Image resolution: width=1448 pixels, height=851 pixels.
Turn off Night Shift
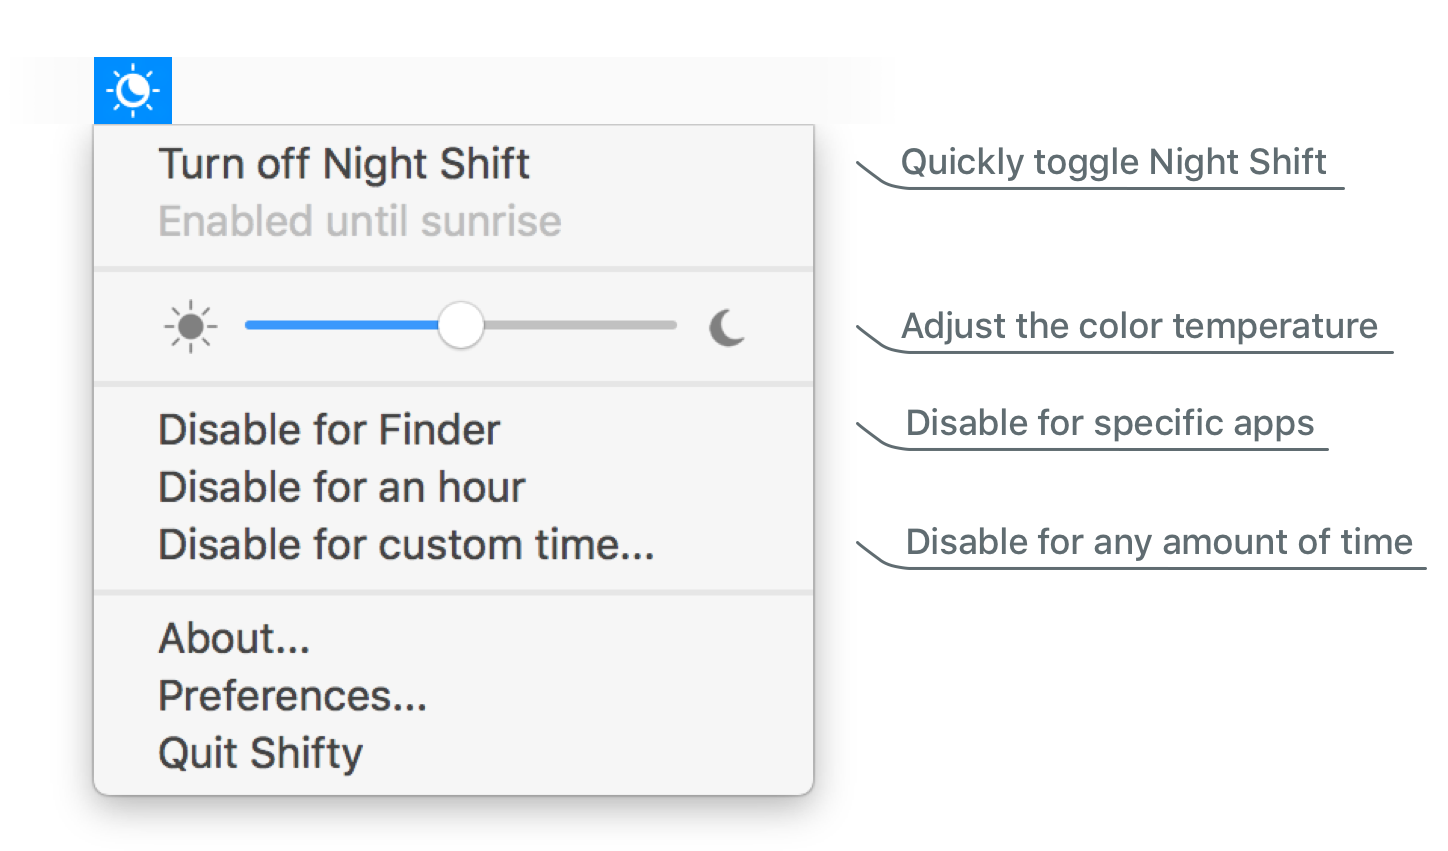pyautogui.click(x=344, y=164)
